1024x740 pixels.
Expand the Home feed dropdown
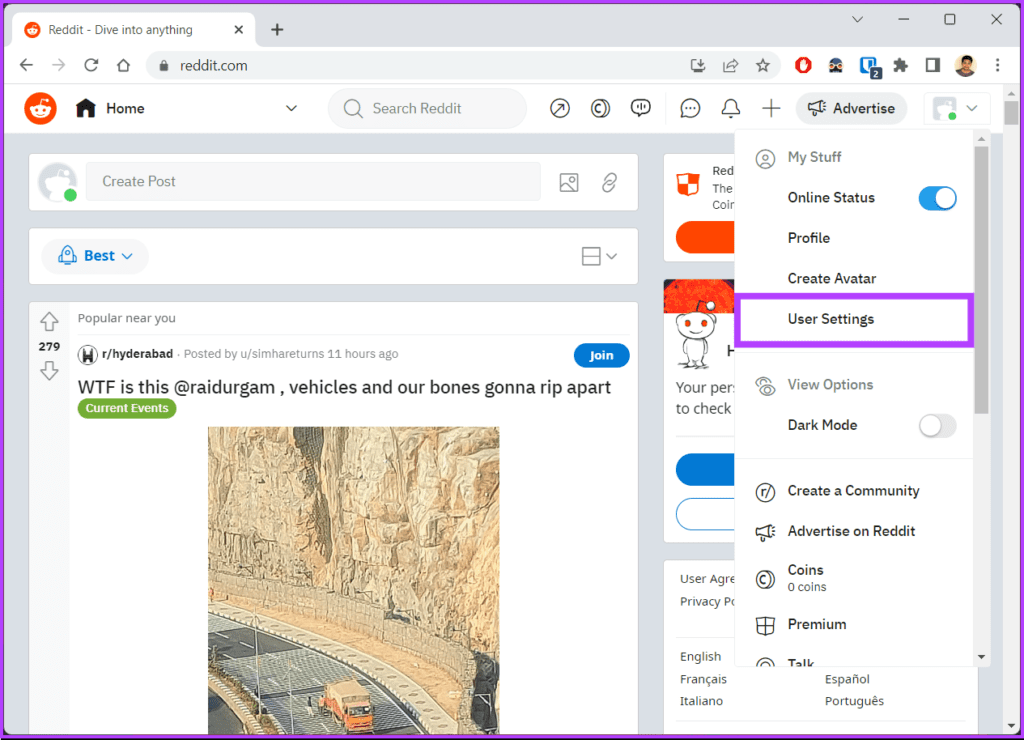[291, 108]
